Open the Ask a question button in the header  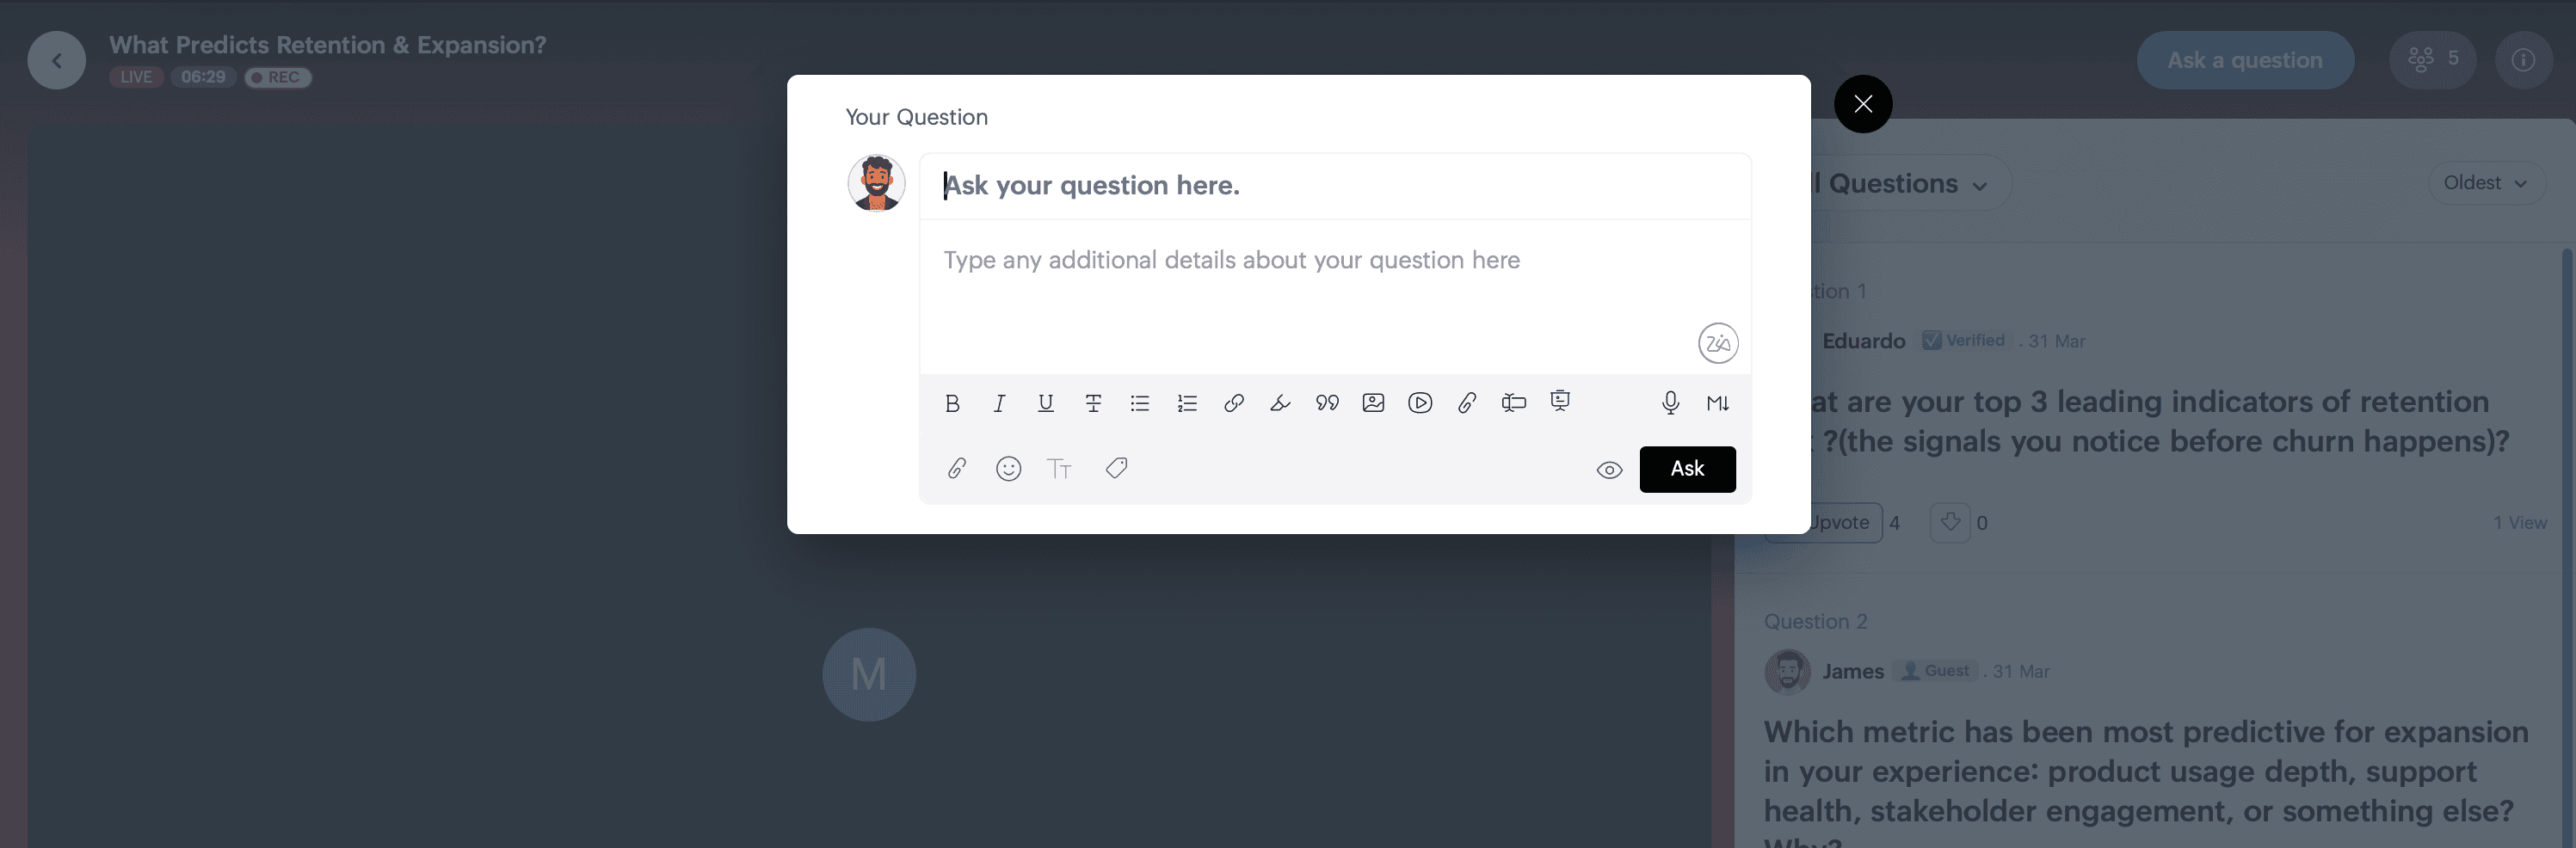(x=2245, y=60)
